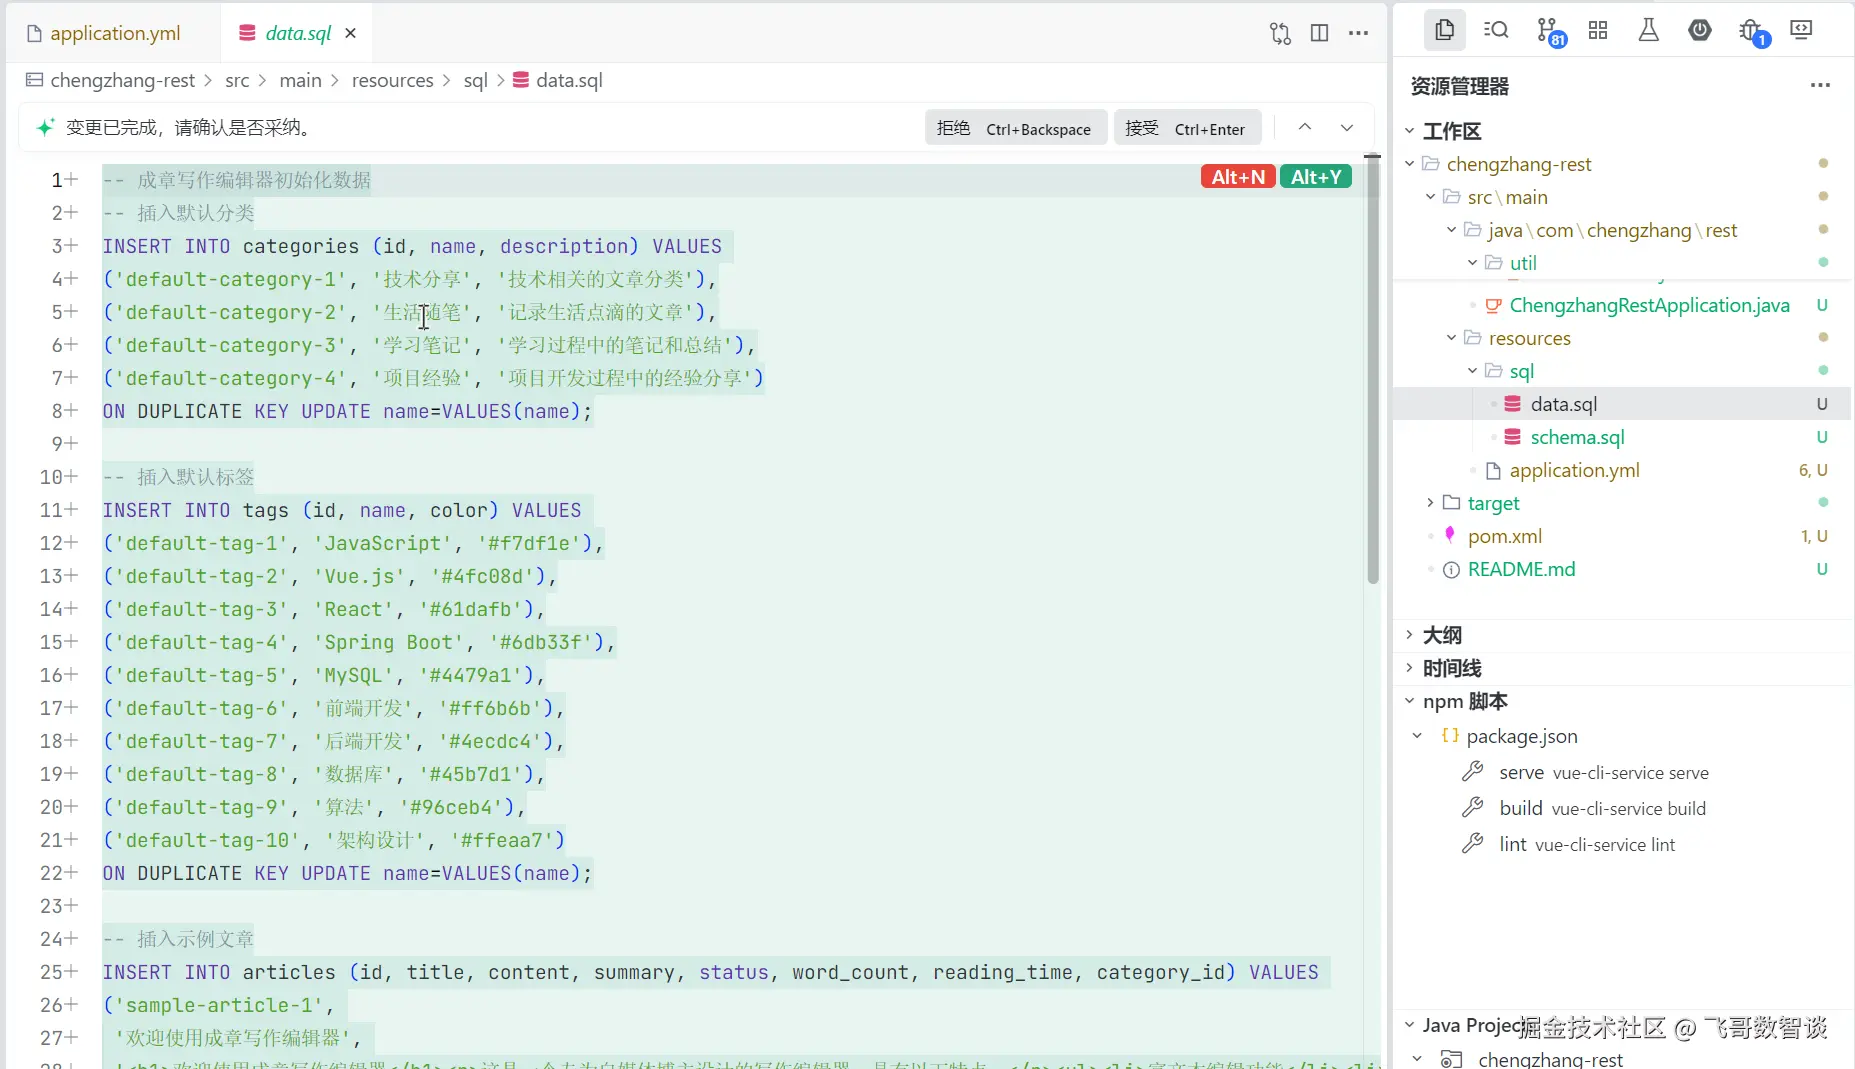Click the wrench icon beside build script
This screenshot has height=1069, width=1855.
(1472, 808)
